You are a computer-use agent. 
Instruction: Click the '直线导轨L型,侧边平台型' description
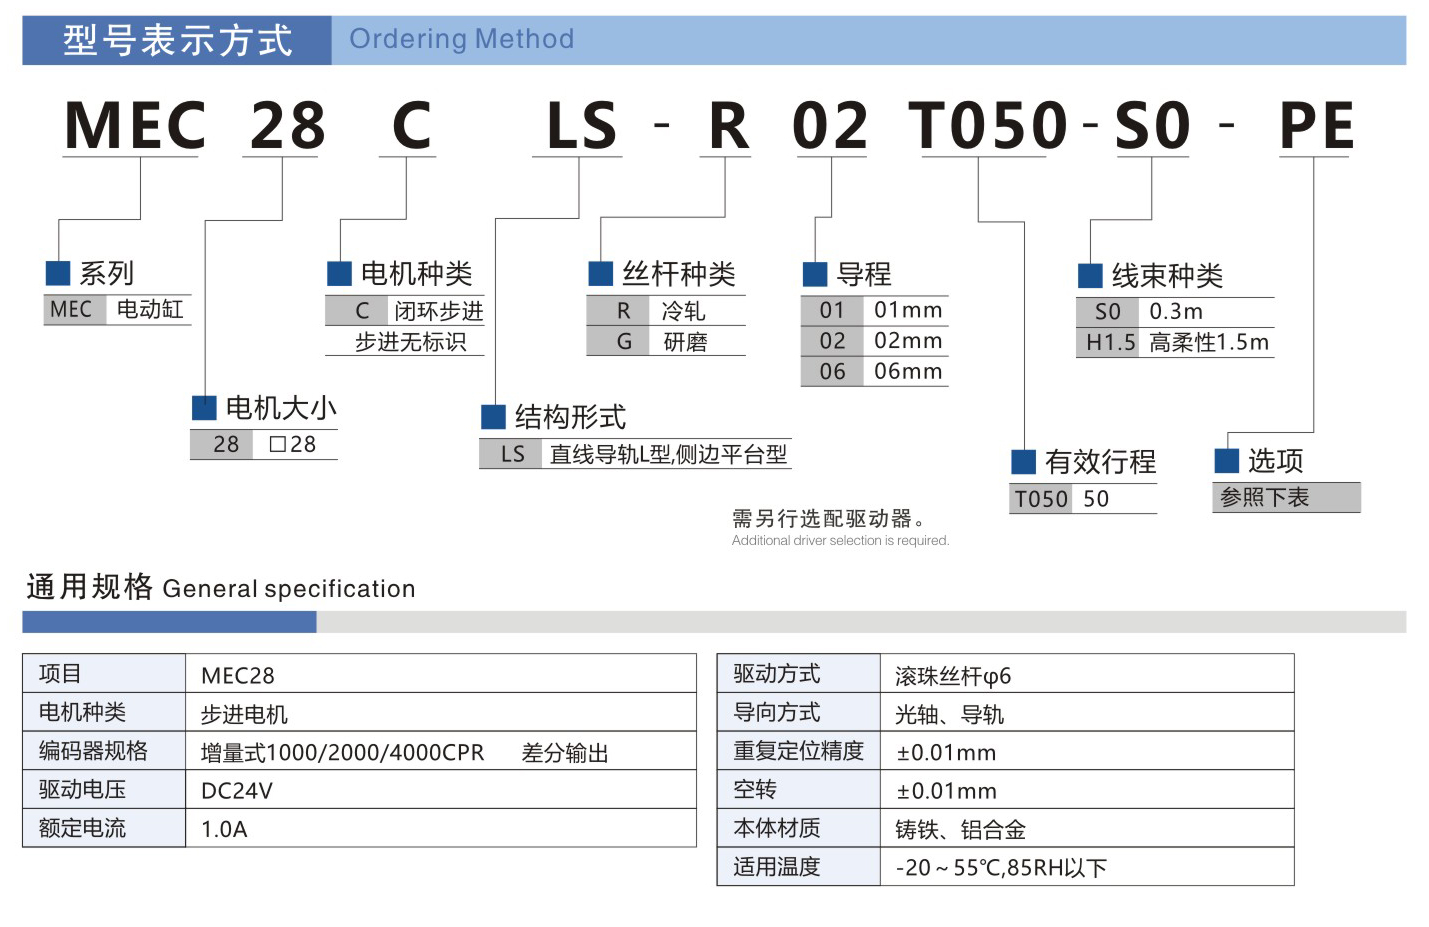[x=668, y=455]
